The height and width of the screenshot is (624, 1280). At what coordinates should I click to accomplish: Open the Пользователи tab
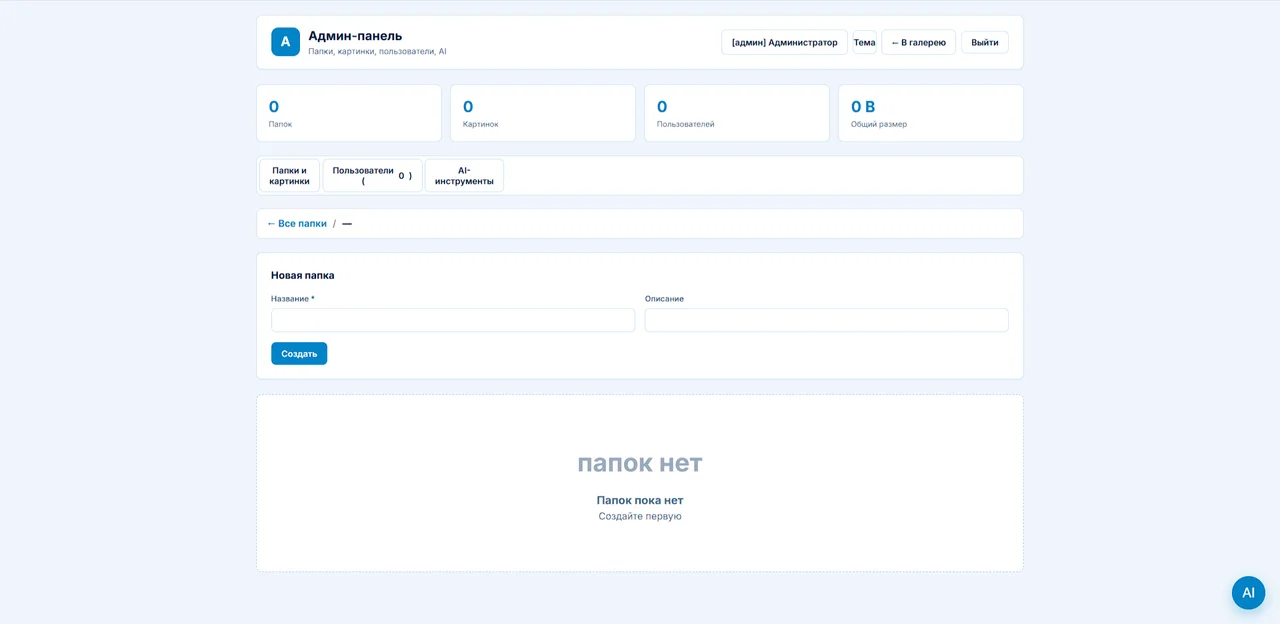372,176
